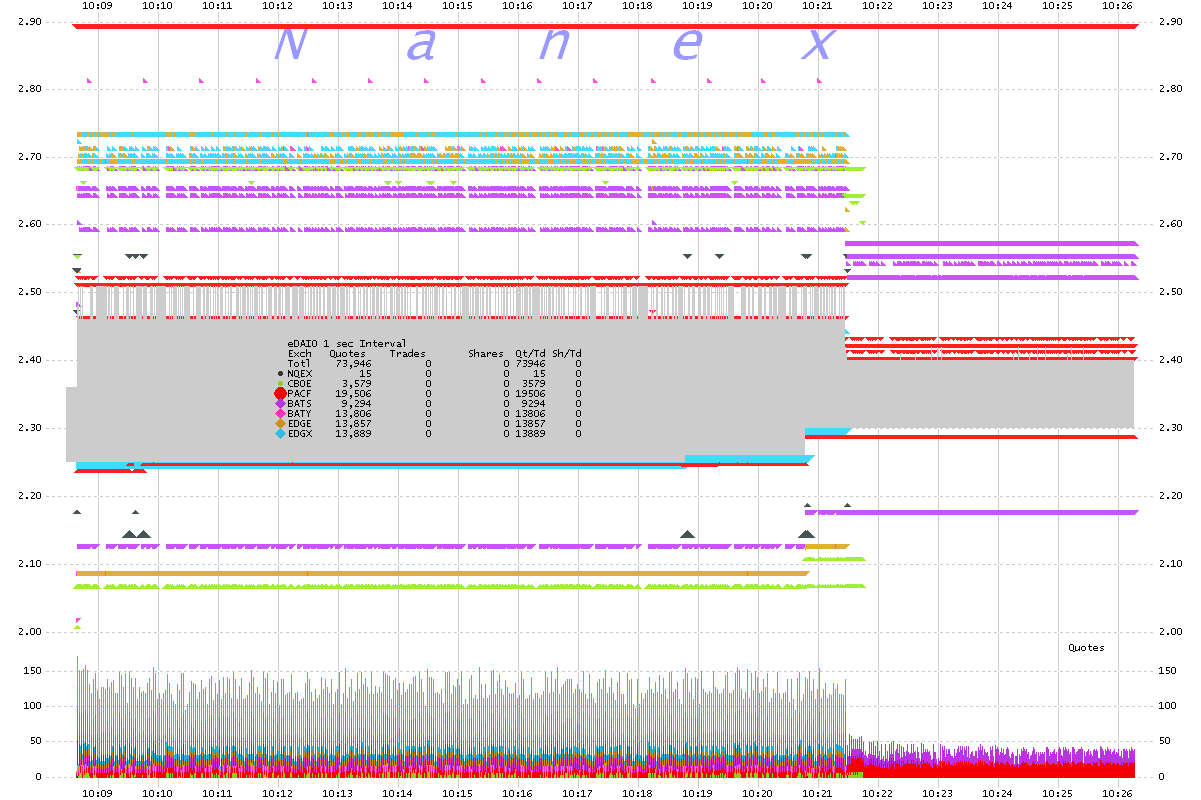Select the 'Totl' row label in legend
This screenshot has width=1201, height=800.
[x=300, y=363]
